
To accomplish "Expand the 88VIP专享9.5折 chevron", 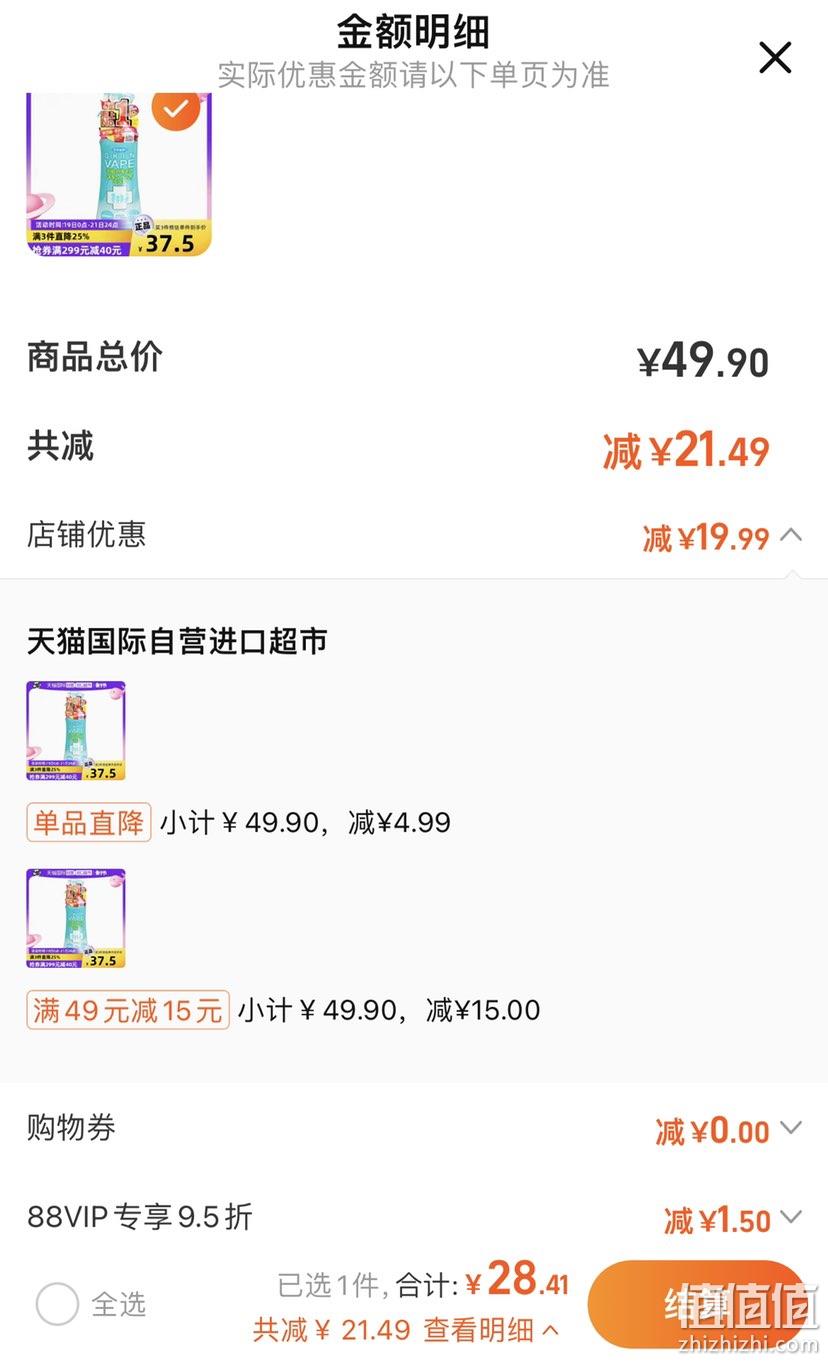I will tap(791, 1218).
